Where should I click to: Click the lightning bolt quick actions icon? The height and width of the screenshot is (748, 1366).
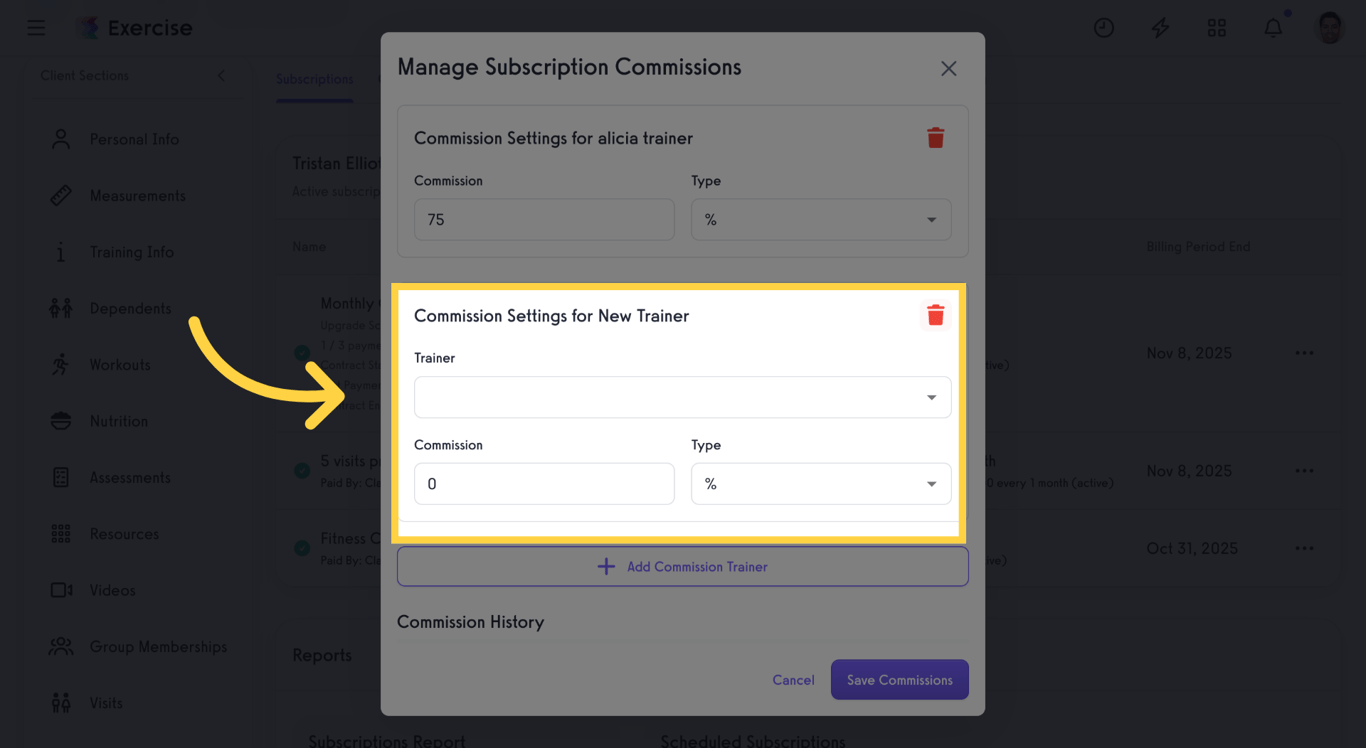pos(1160,28)
